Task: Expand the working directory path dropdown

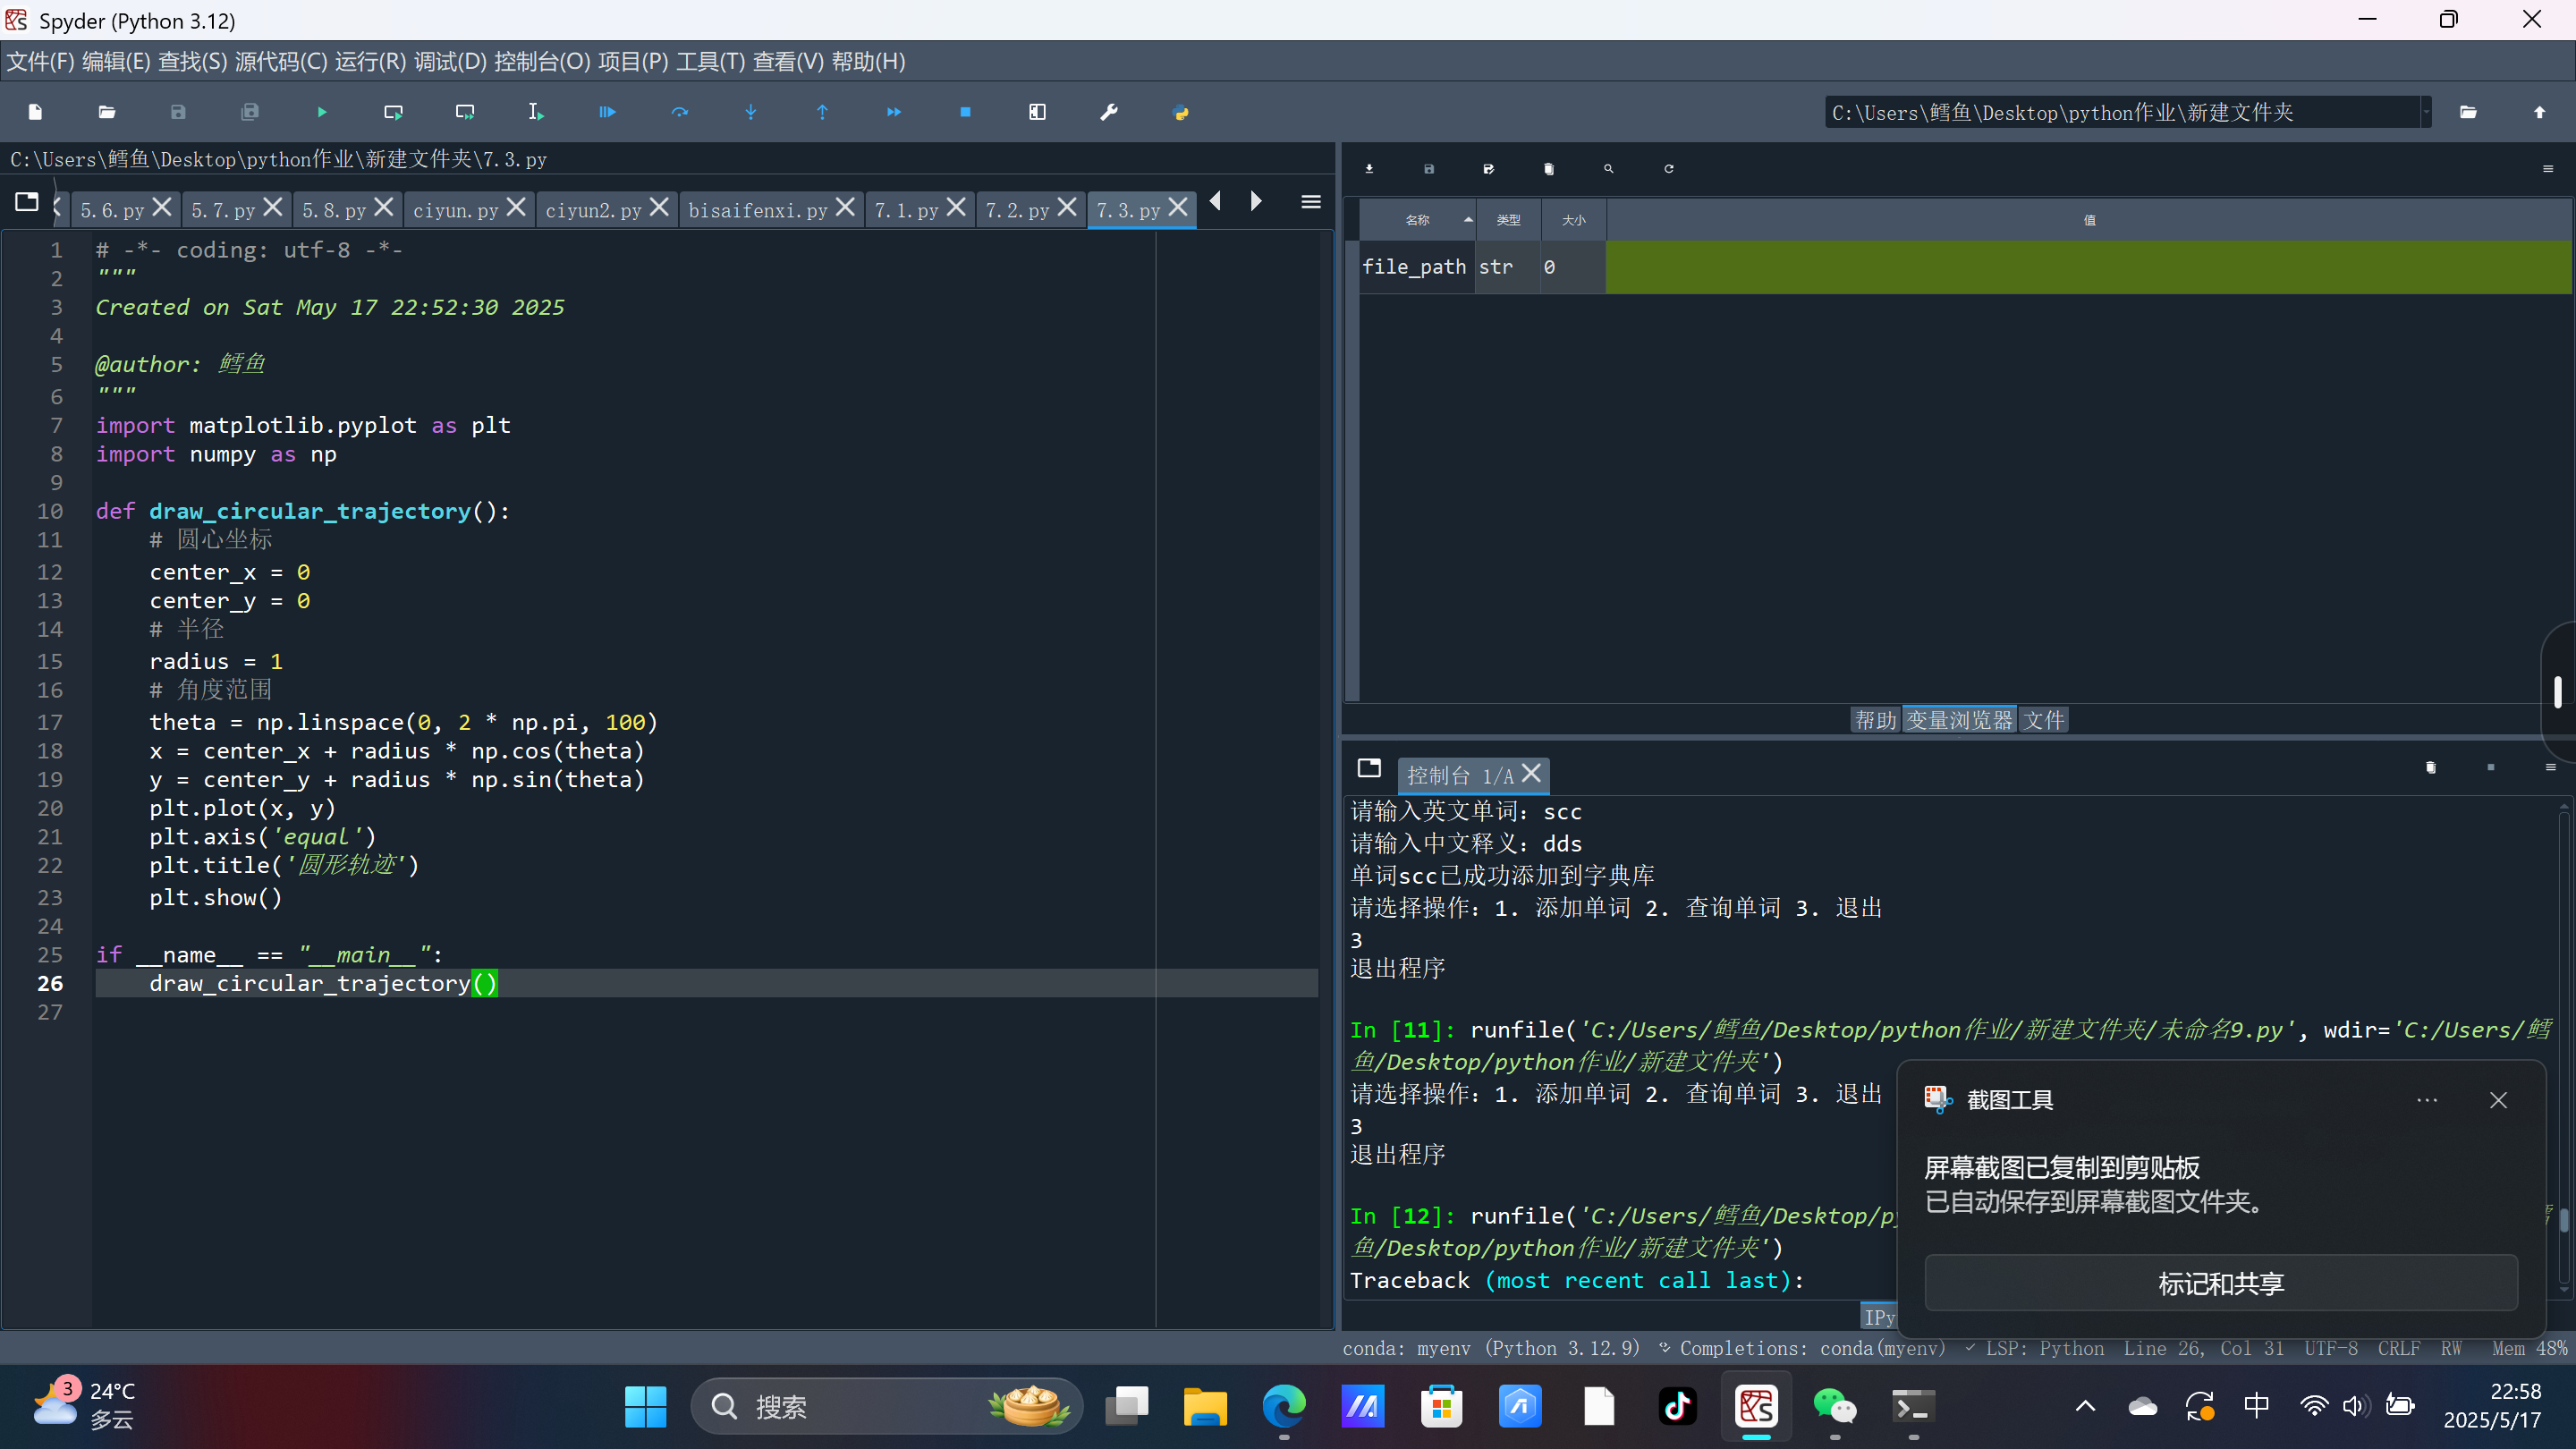Action: coord(2426,112)
